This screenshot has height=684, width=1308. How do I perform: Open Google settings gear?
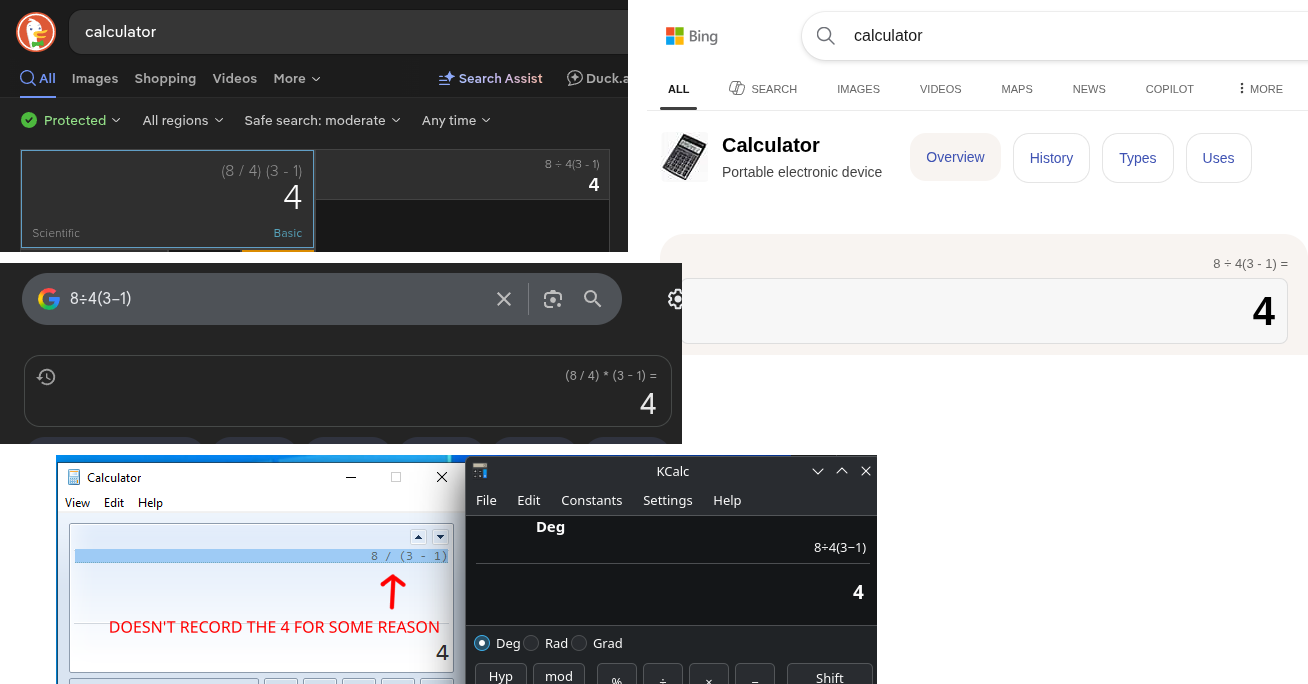(676, 299)
